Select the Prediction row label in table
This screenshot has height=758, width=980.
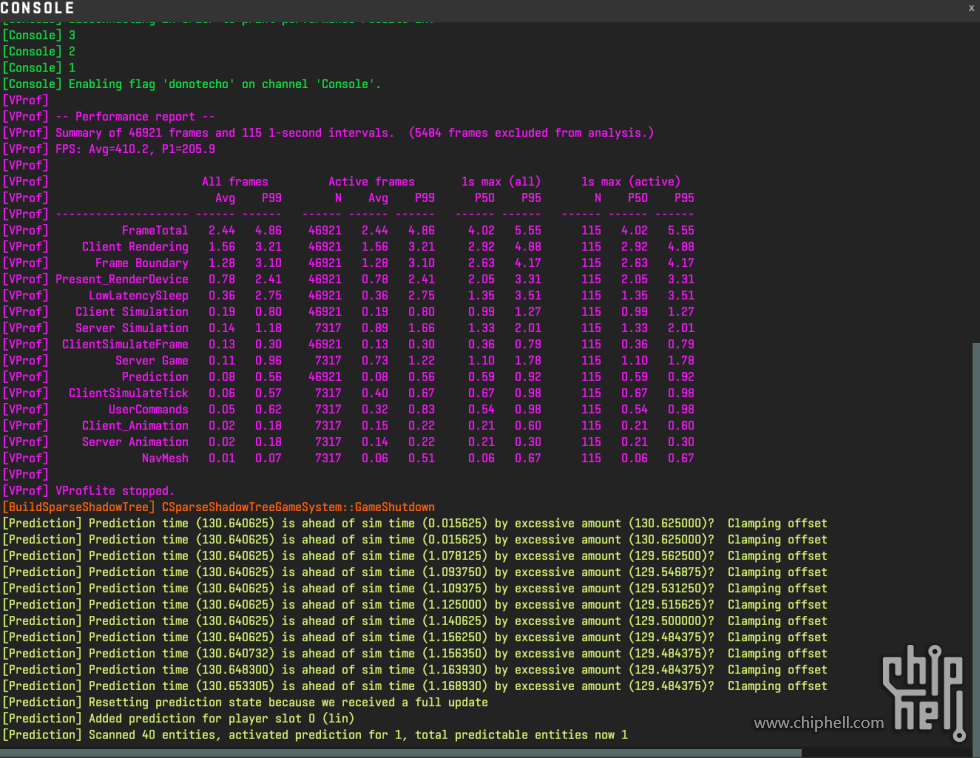pyautogui.click(x=155, y=376)
